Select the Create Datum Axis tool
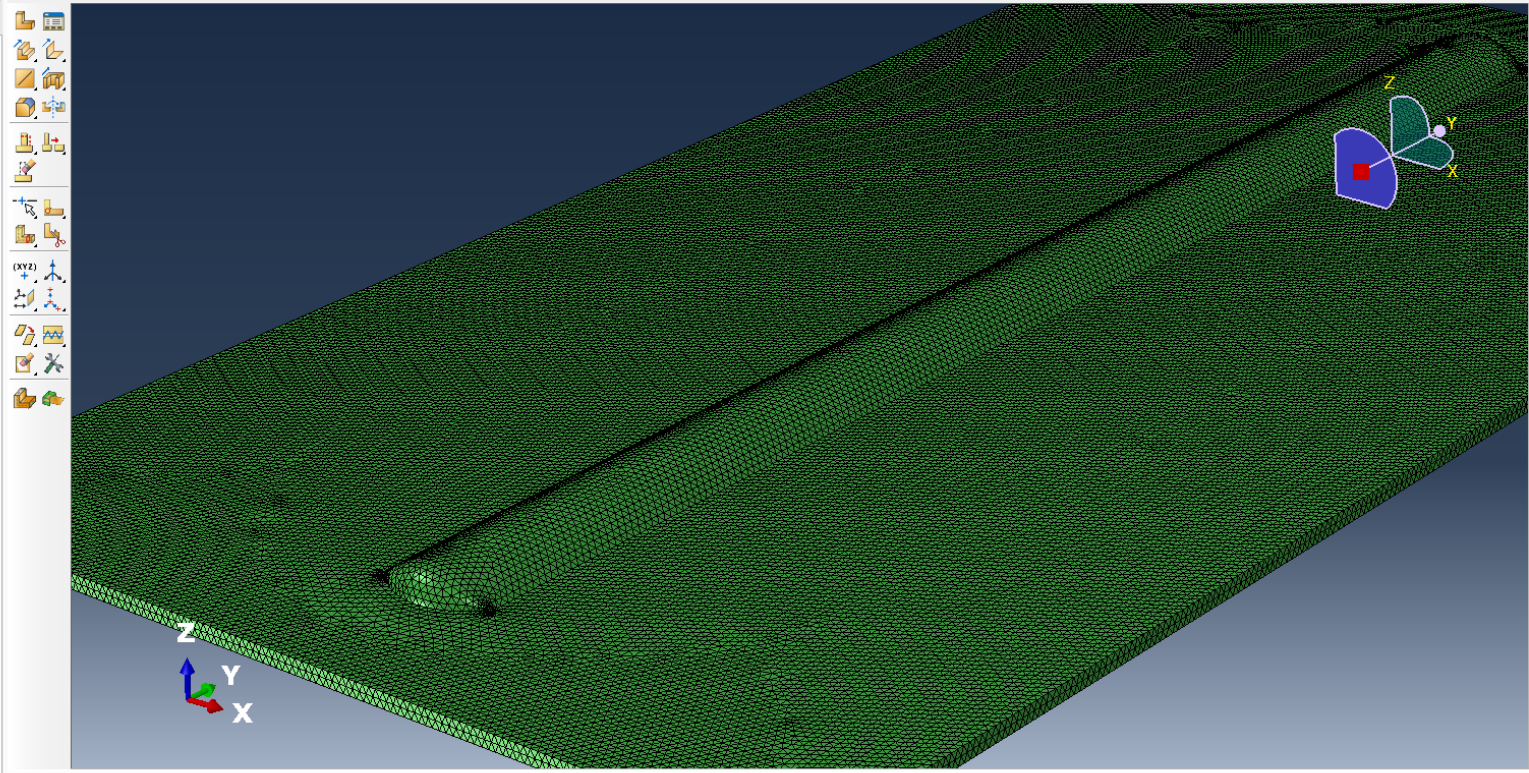This screenshot has width=1529, height=773. [54, 271]
